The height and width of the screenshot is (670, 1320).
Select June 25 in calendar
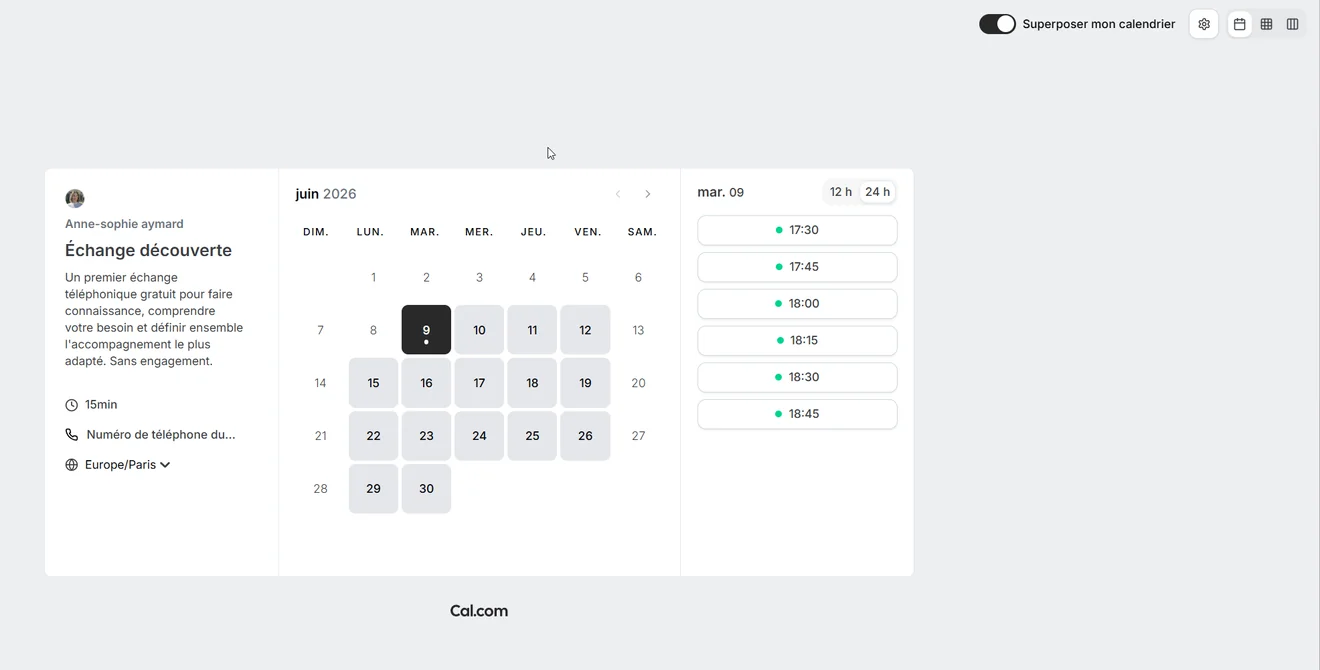[x=532, y=436]
